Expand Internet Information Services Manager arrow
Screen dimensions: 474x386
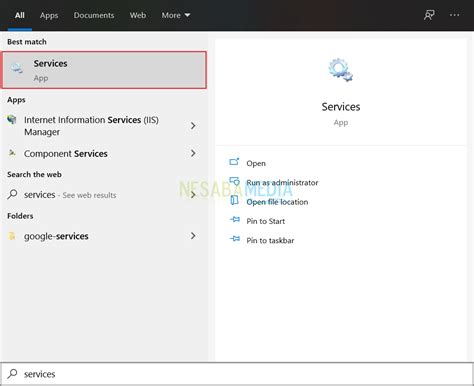(x=193, y=126)
